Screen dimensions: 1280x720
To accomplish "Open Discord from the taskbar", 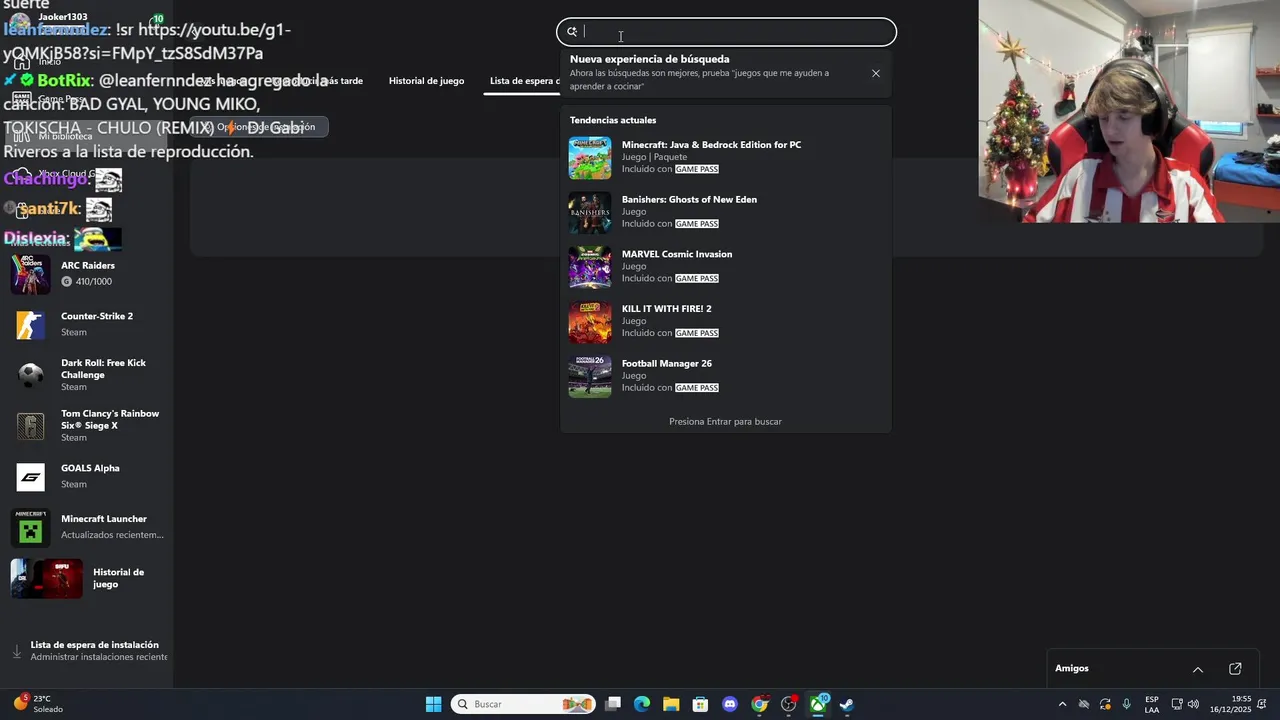I will click(x=730, y=704).
